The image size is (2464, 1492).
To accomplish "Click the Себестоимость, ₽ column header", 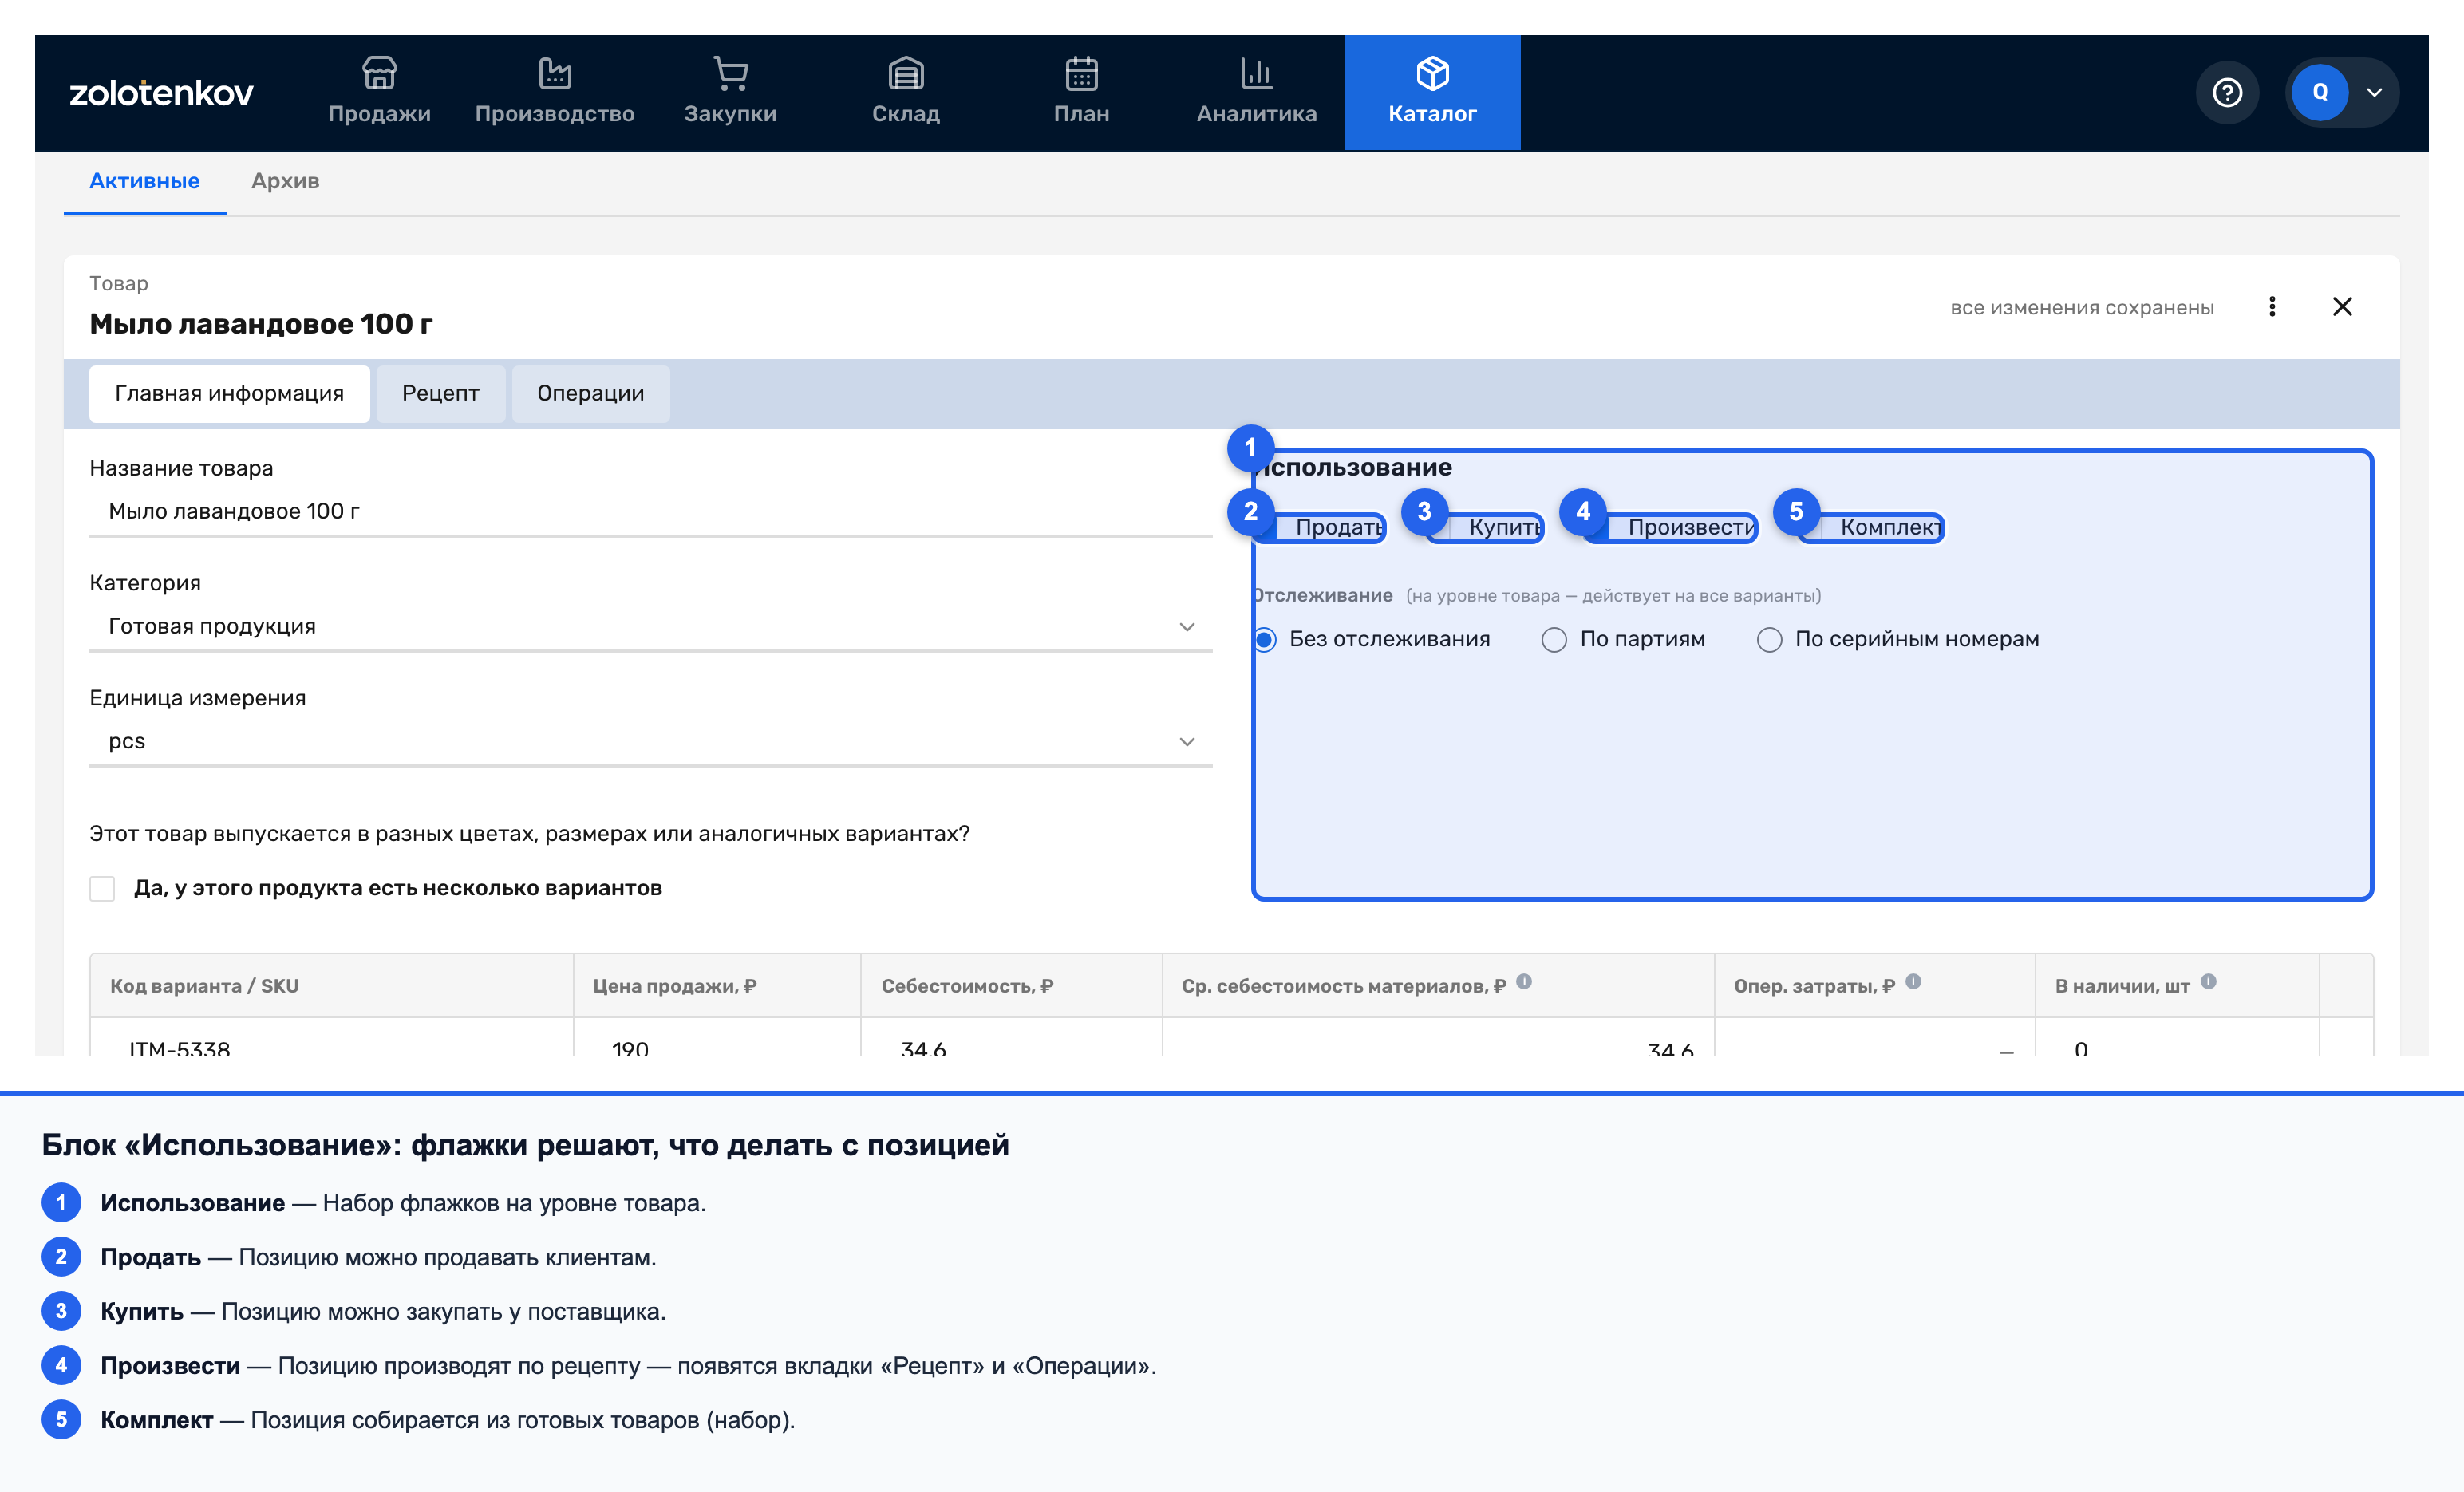I will coord(1011,986).
